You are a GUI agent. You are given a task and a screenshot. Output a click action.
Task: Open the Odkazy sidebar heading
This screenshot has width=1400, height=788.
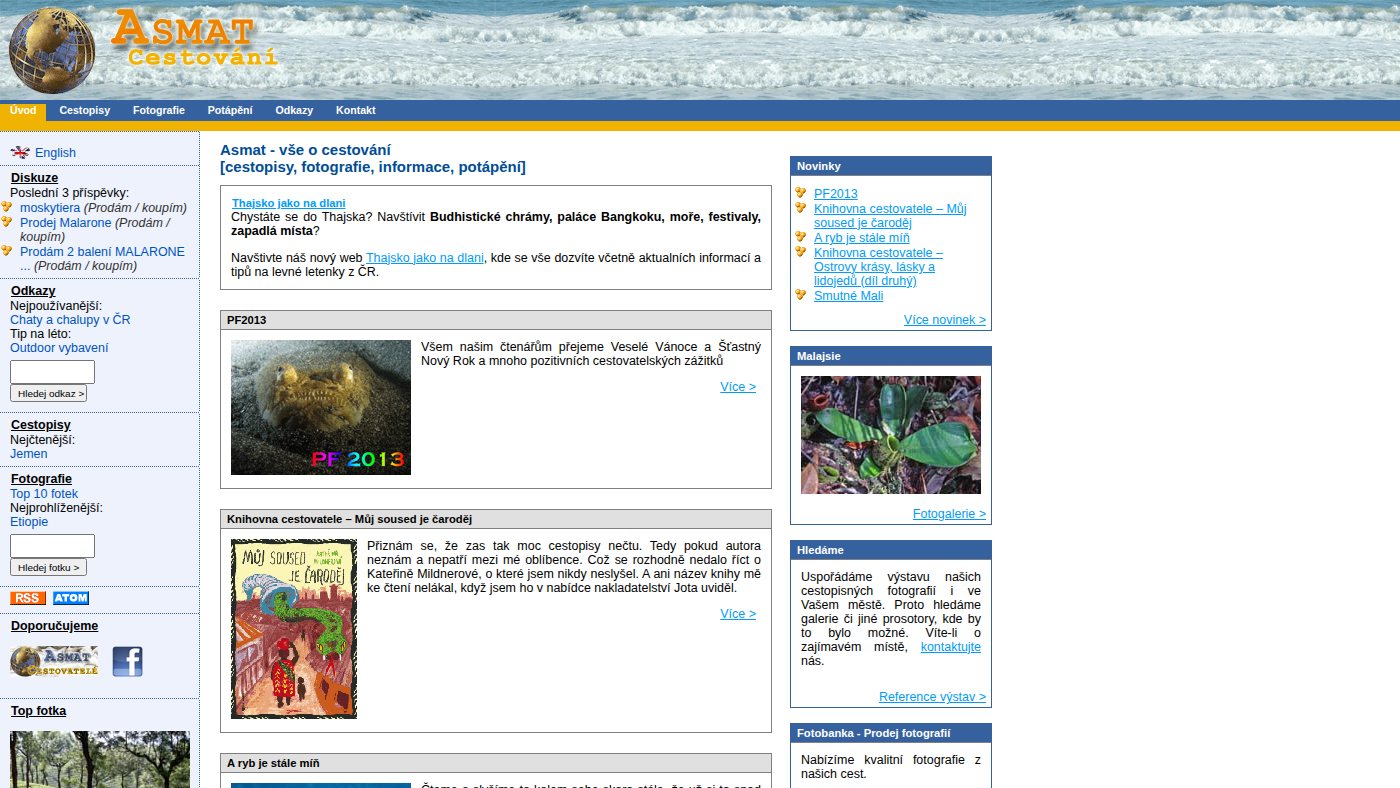point(33,291)
